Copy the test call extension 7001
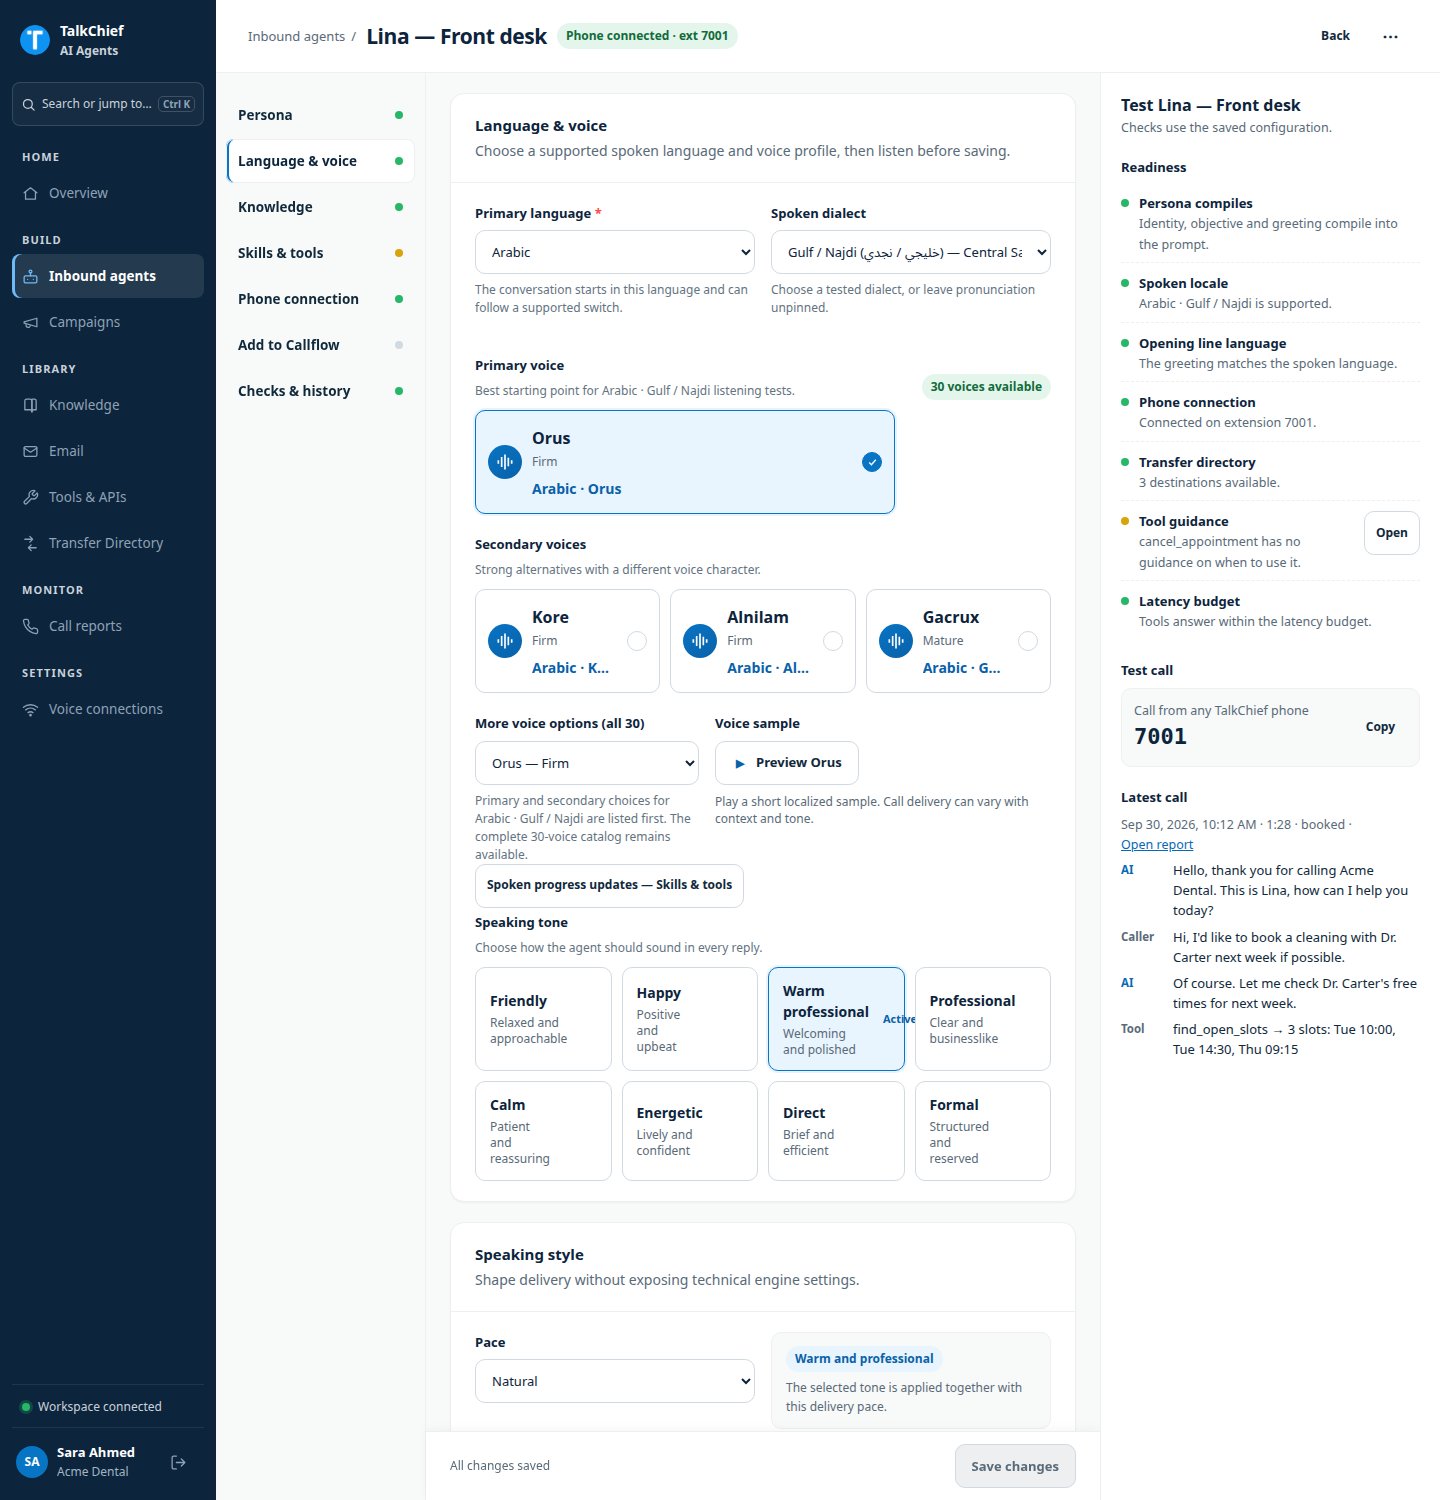This screenshot has height=1500, width=1440. 1380,727
